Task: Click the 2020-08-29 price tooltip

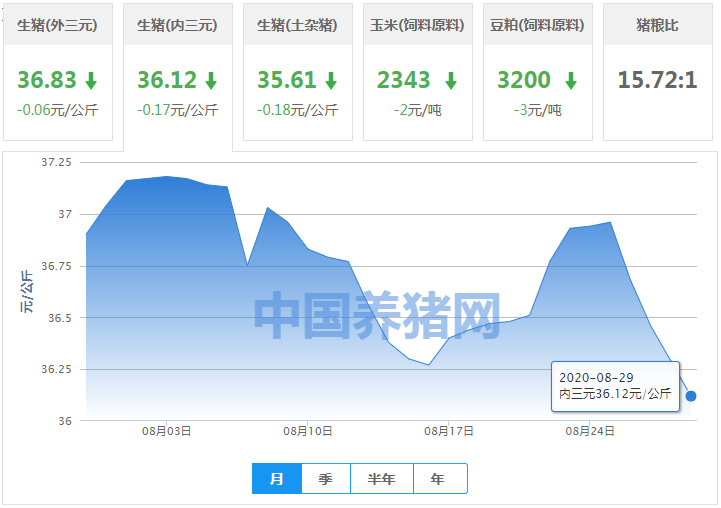Action: coord(615,386)
